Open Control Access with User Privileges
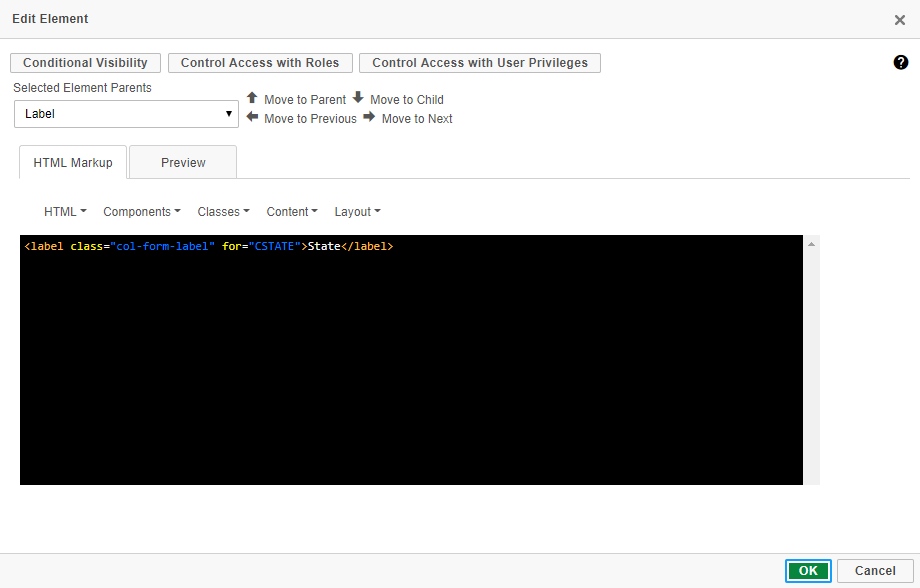The image size is (920, 588). point(480,63)
